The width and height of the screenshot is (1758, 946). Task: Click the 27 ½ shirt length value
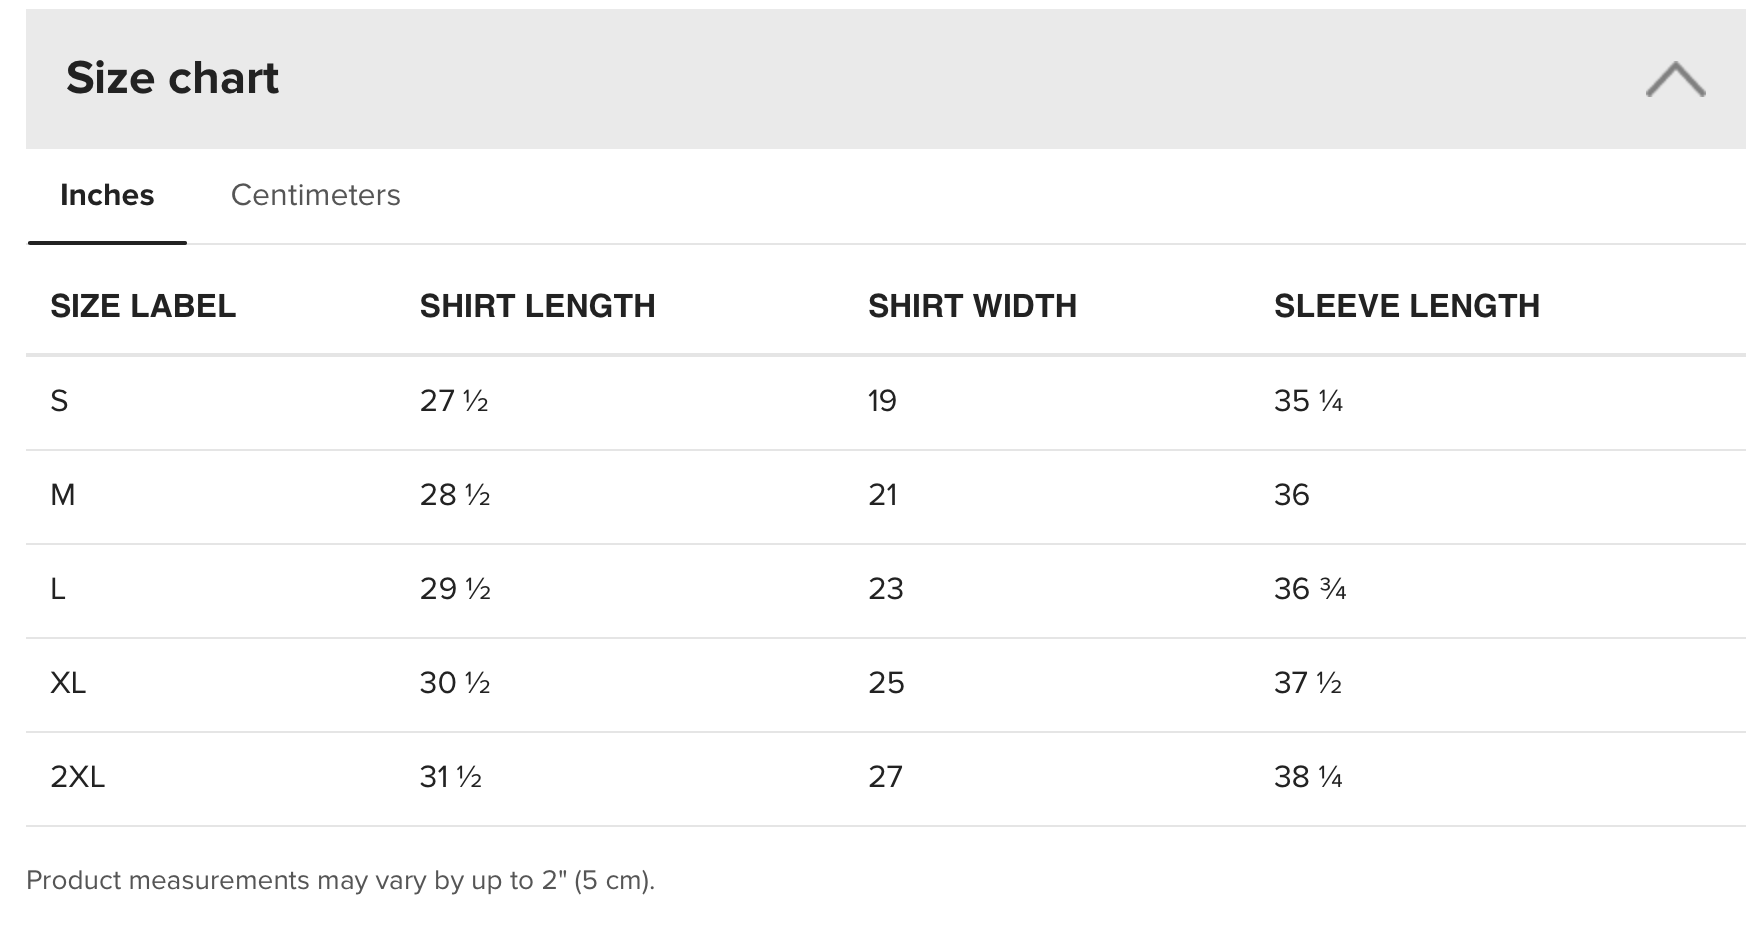[454, 401]
